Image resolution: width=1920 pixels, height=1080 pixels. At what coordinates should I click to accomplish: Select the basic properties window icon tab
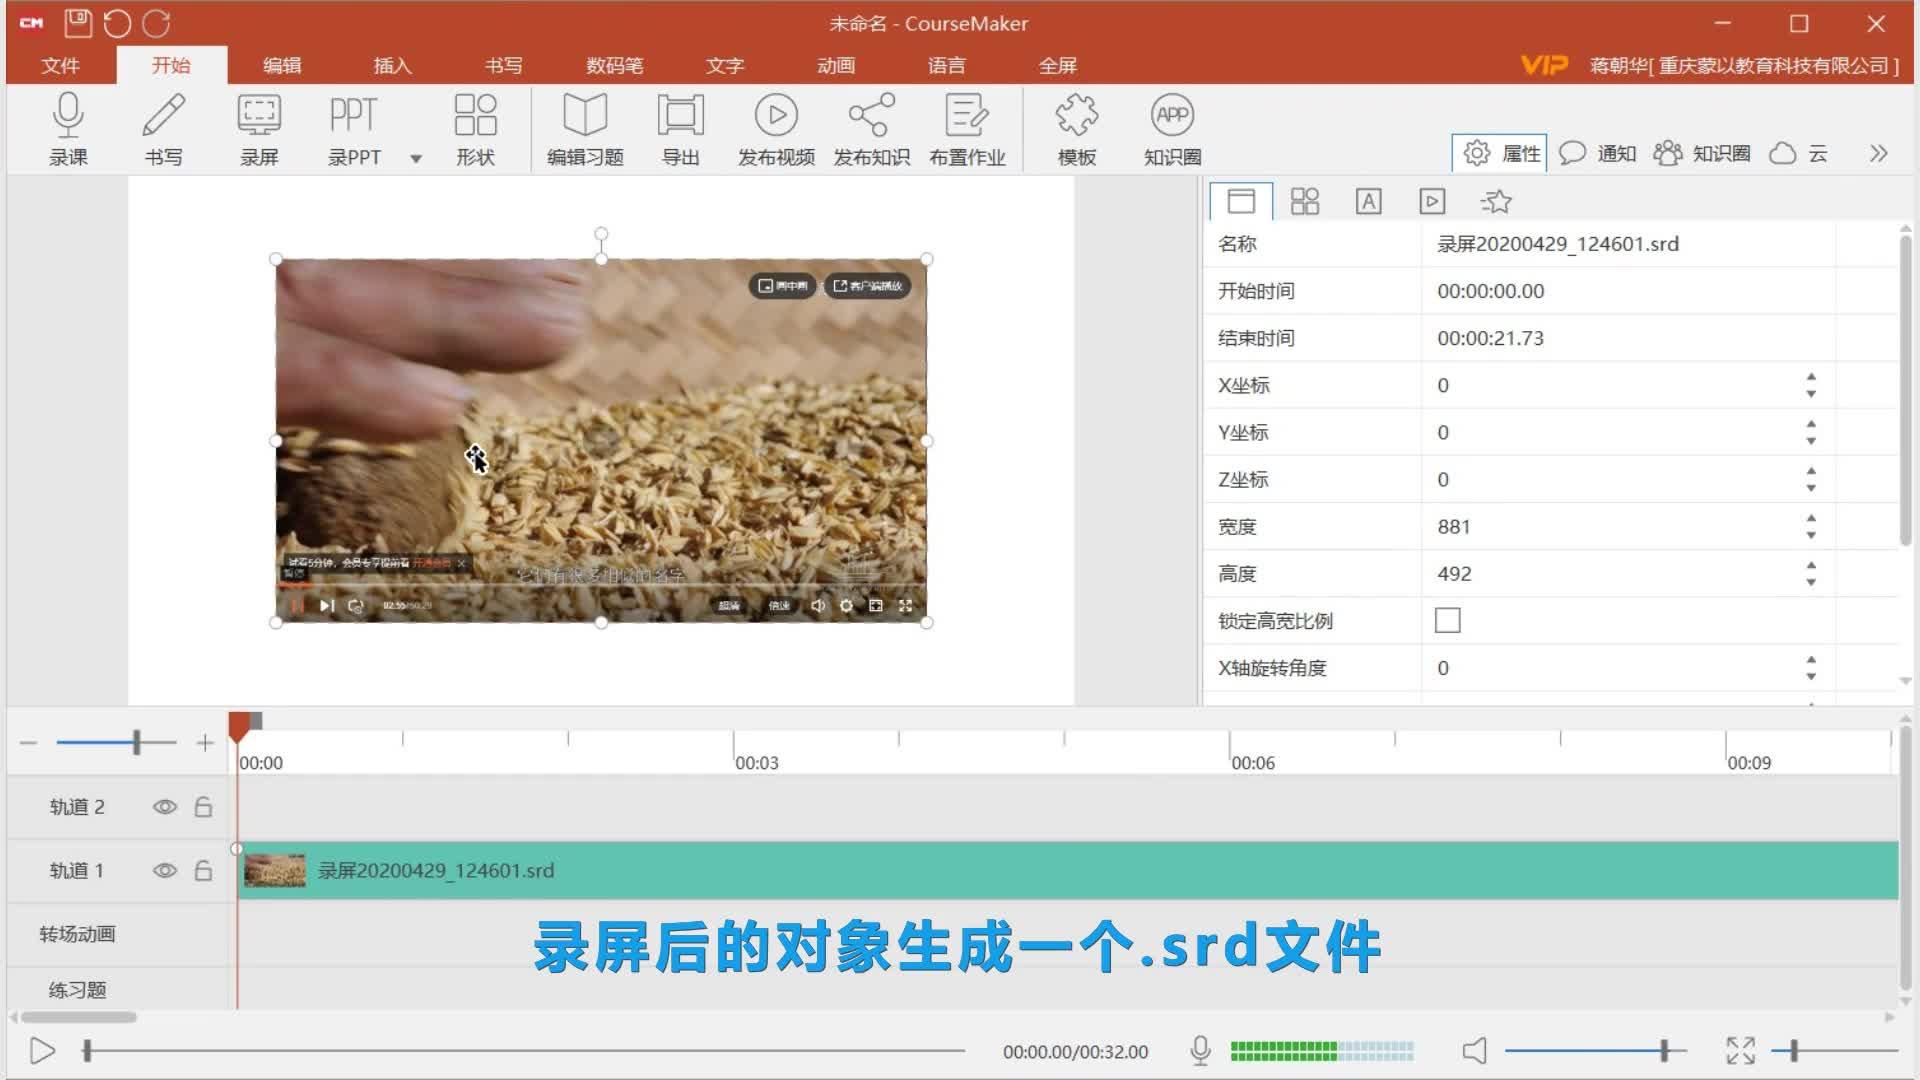coord(1241,201)
